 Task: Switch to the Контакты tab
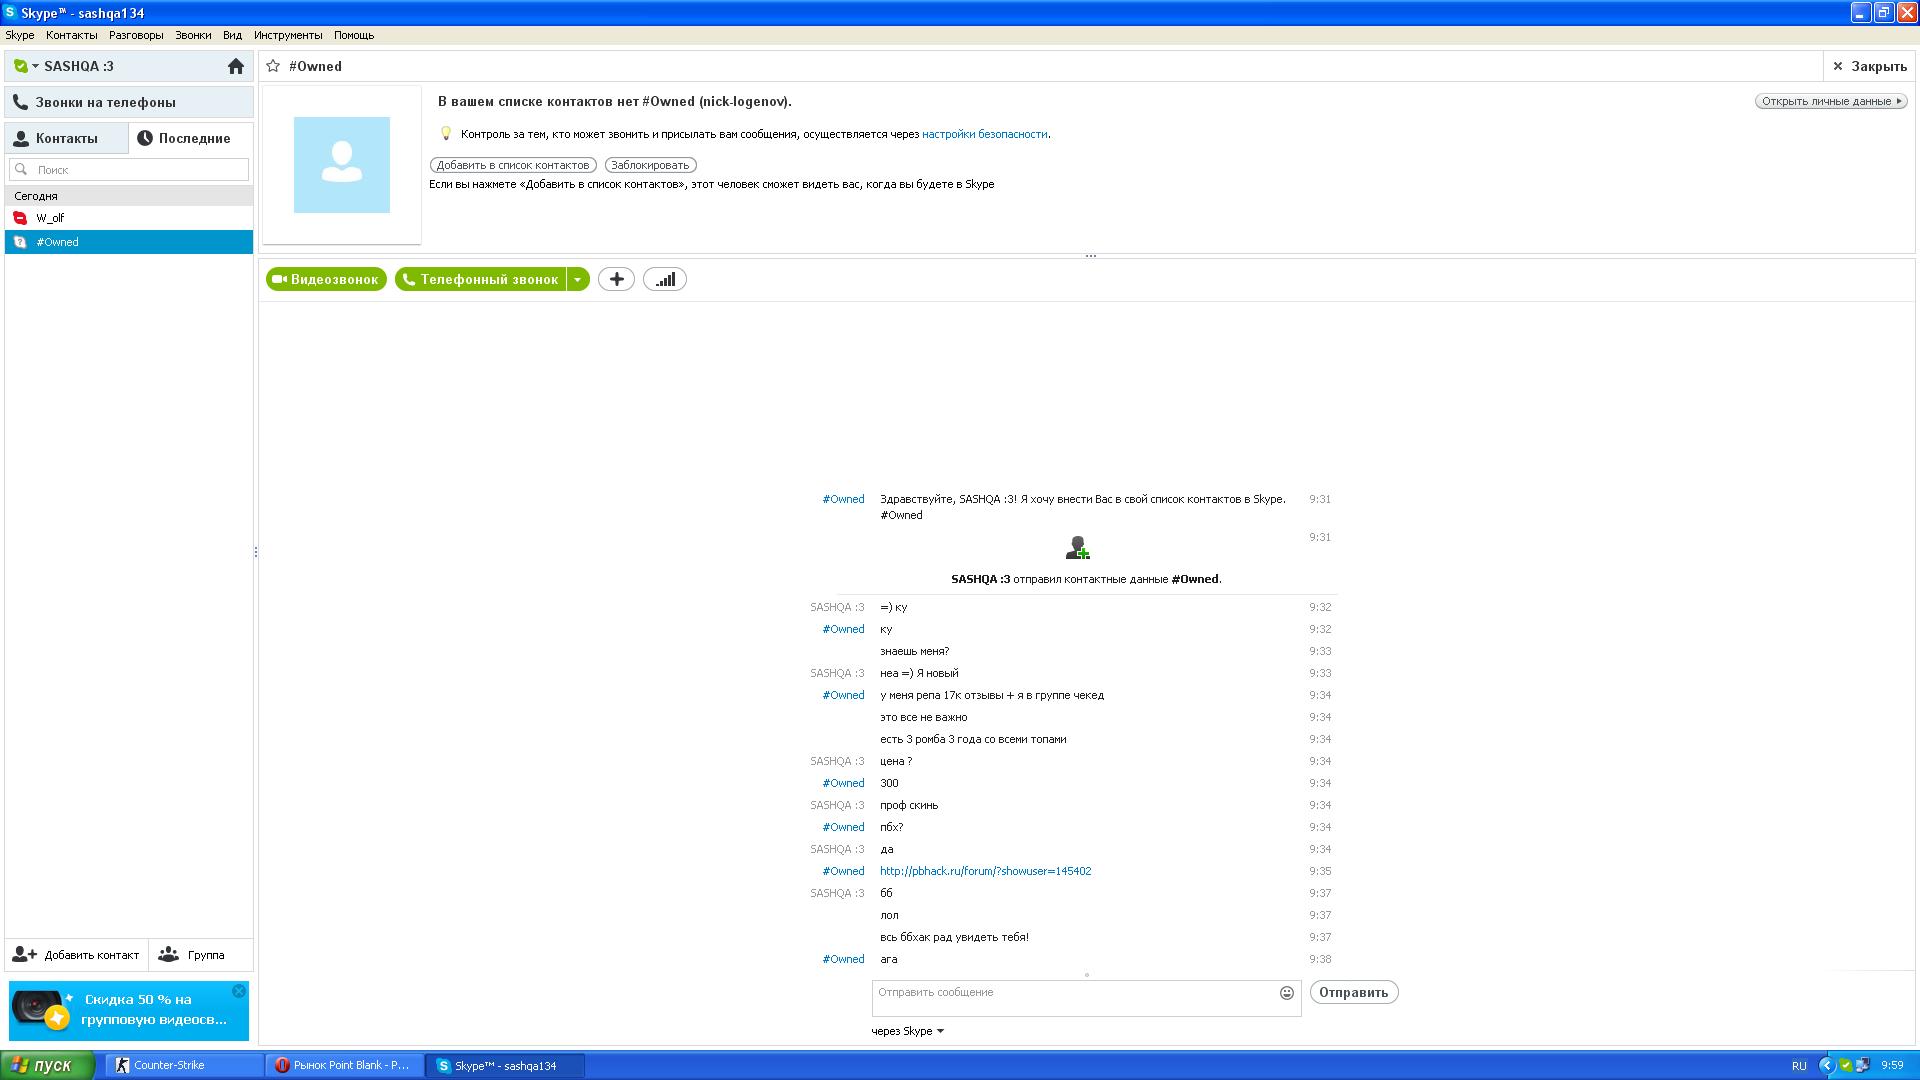(x=66, y=138)
